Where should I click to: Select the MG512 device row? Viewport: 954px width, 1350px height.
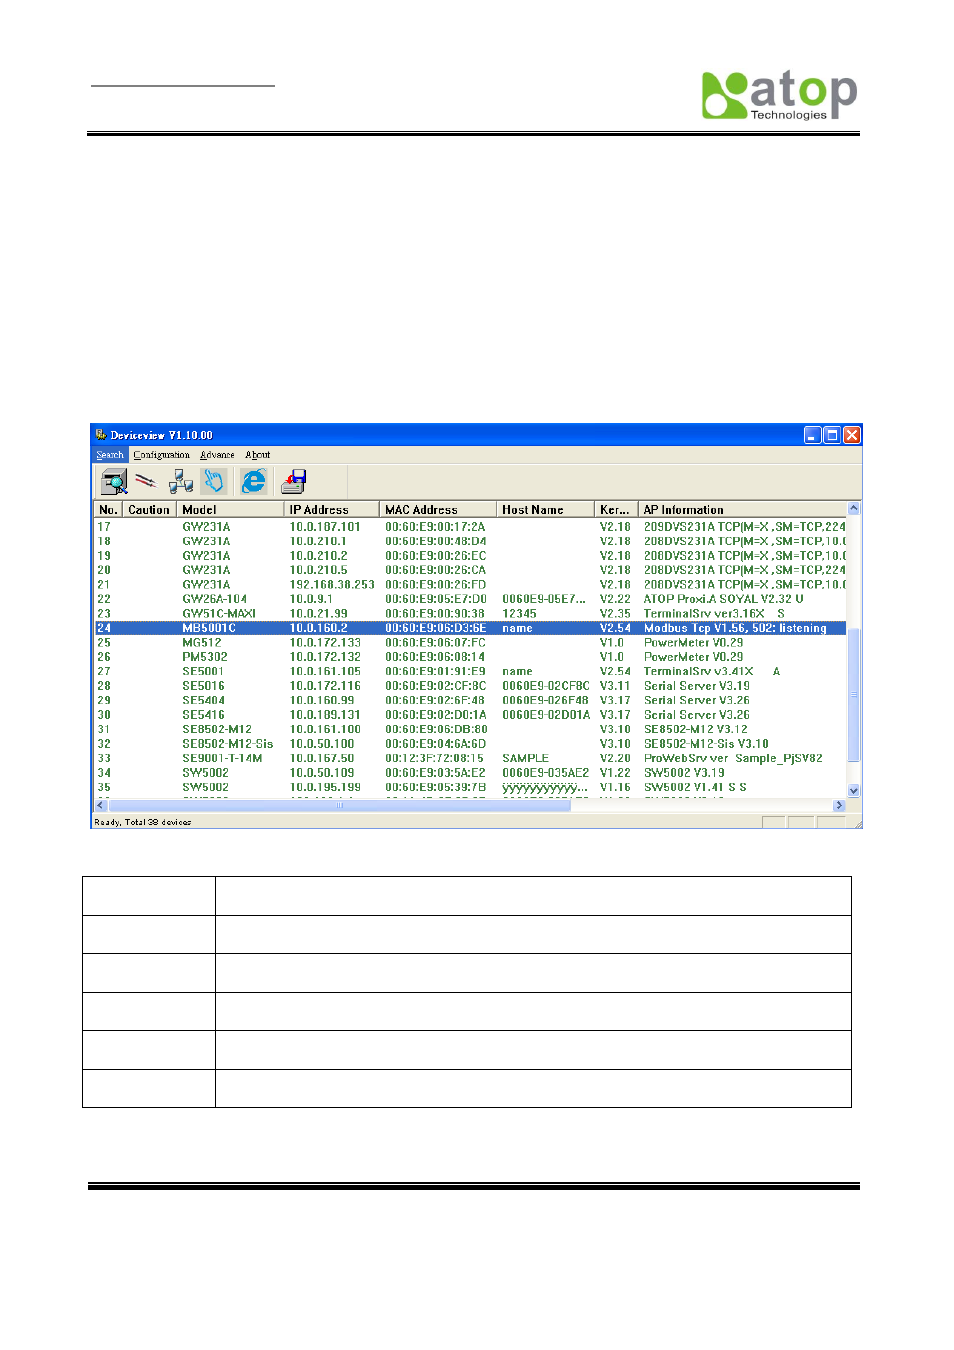pyautogui.click(x=470, y=643)
